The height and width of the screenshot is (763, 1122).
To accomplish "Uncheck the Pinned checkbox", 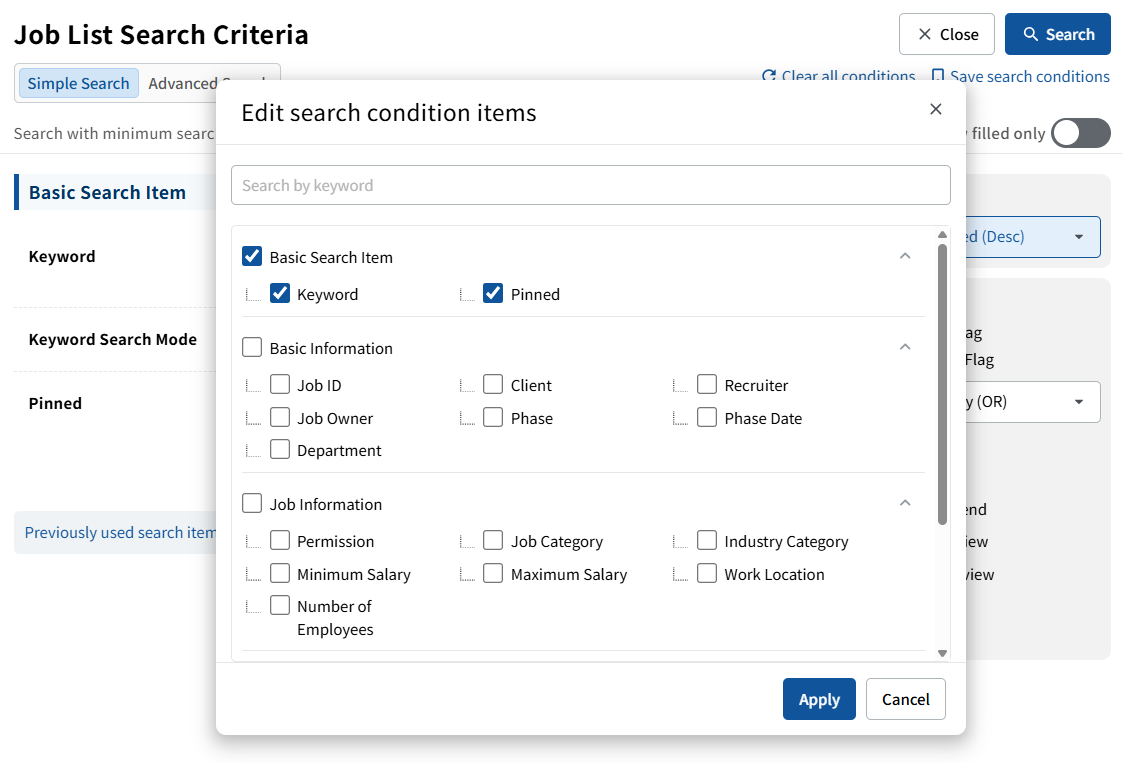I will point(493,294).
